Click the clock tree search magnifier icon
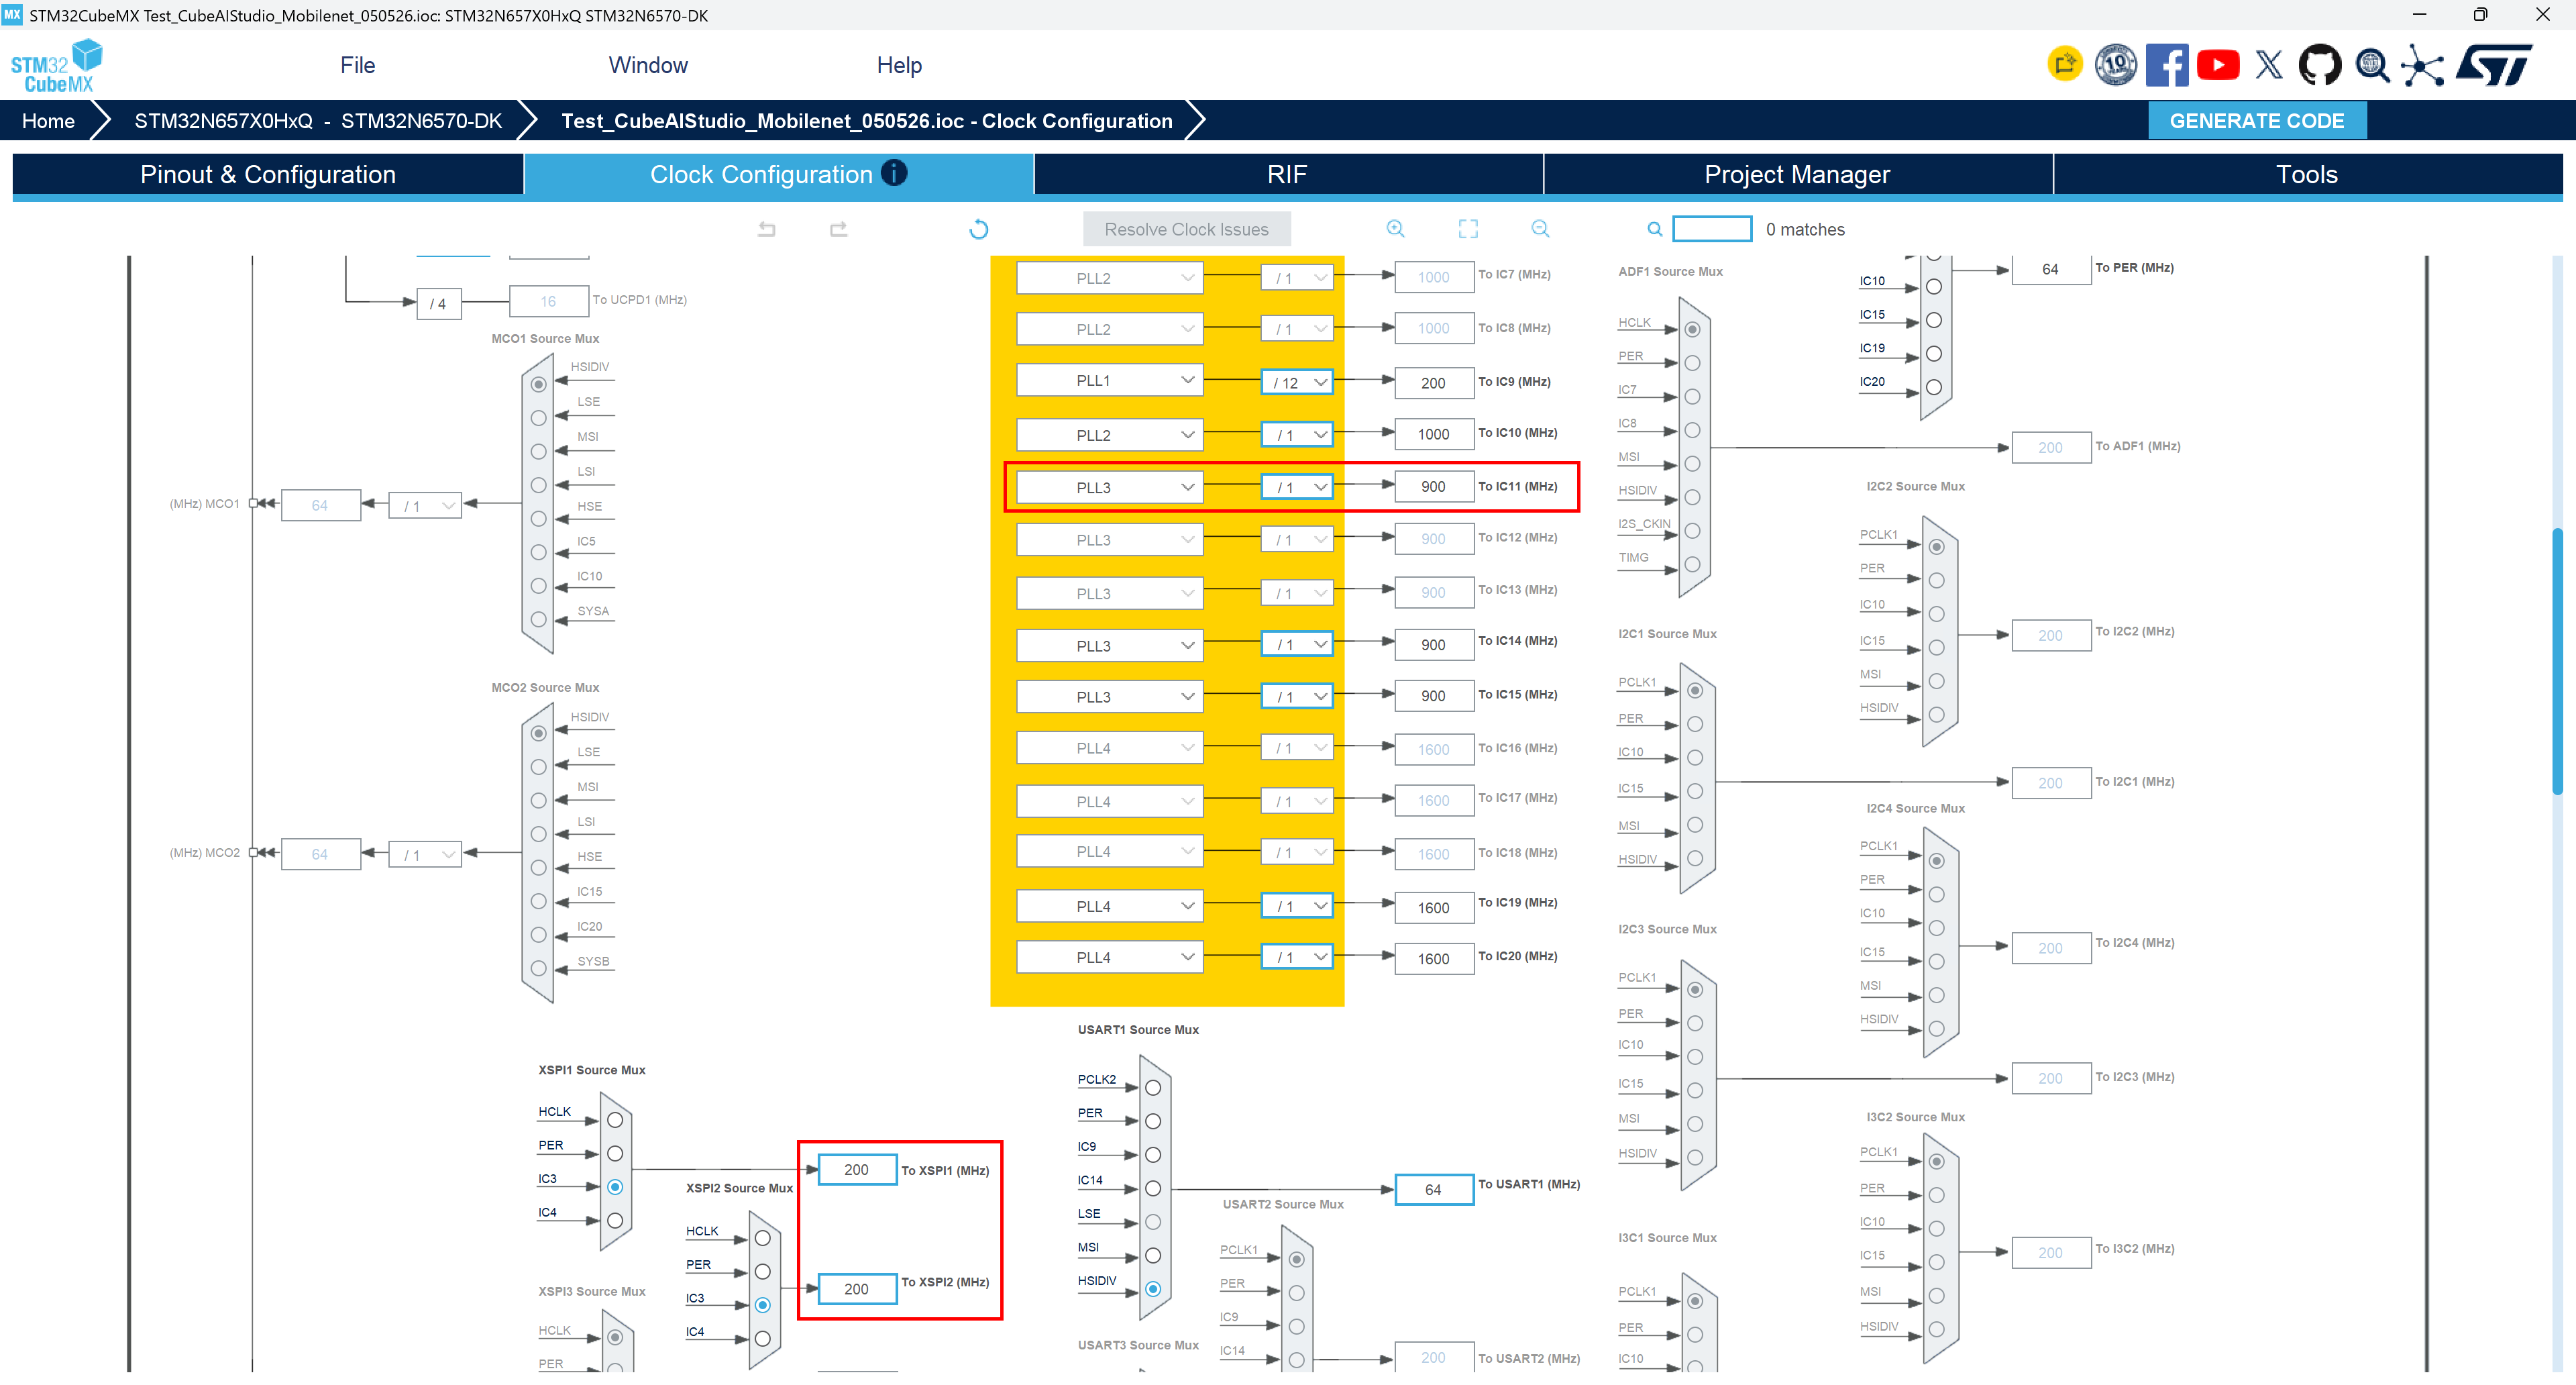This screenshot has width=2576, height=1385. (1655, 229)
